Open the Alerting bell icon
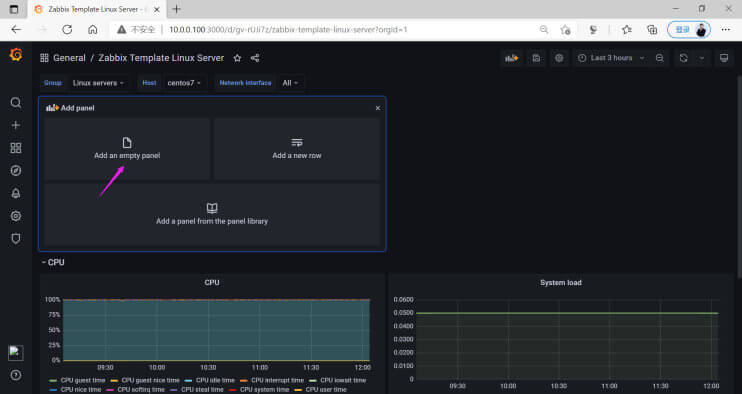This screenshot has height=394, width=742. tap(16, 193)
